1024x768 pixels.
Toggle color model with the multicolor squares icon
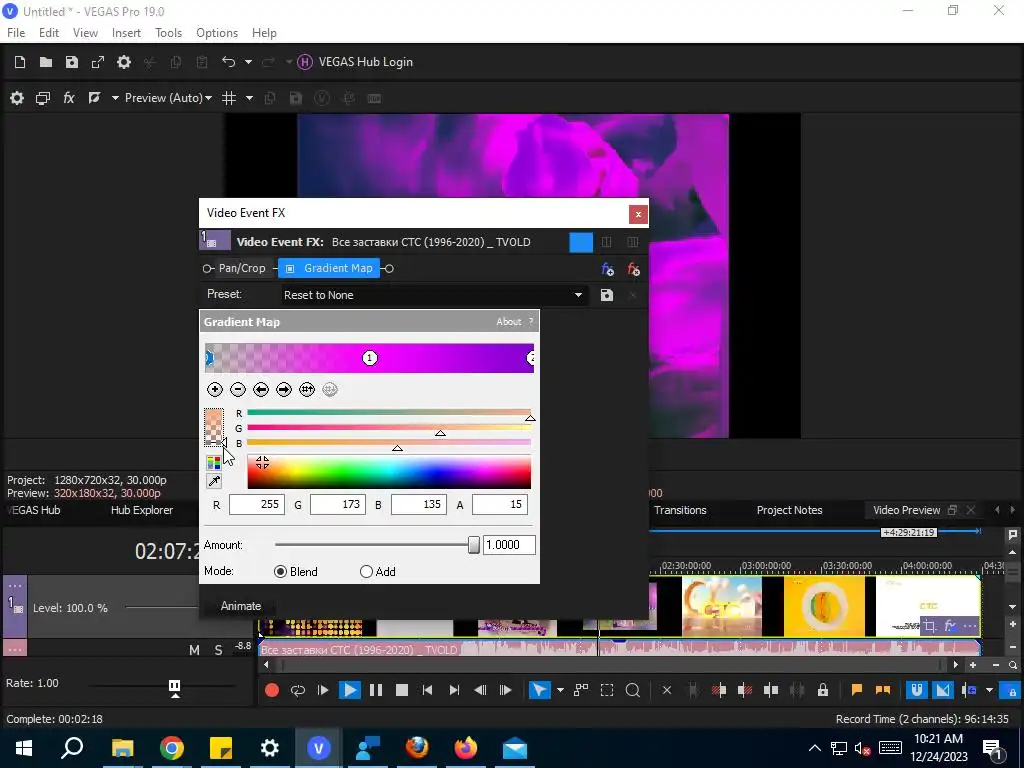[214, 463]
